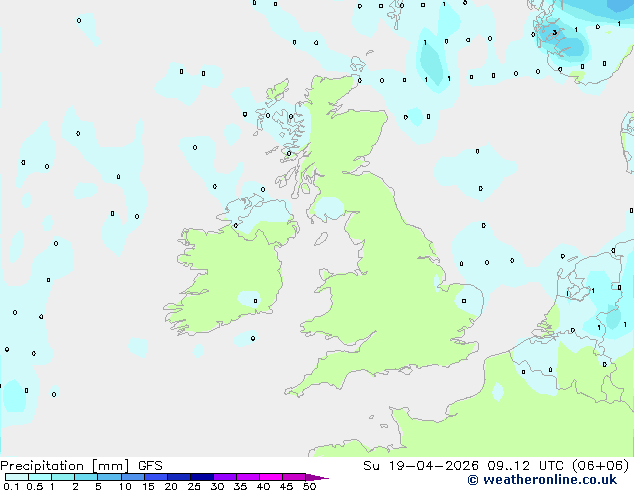Click the 35–40 mm violet legend swatch
Viewport: 634px width, 490px height.
coord(248,477)
